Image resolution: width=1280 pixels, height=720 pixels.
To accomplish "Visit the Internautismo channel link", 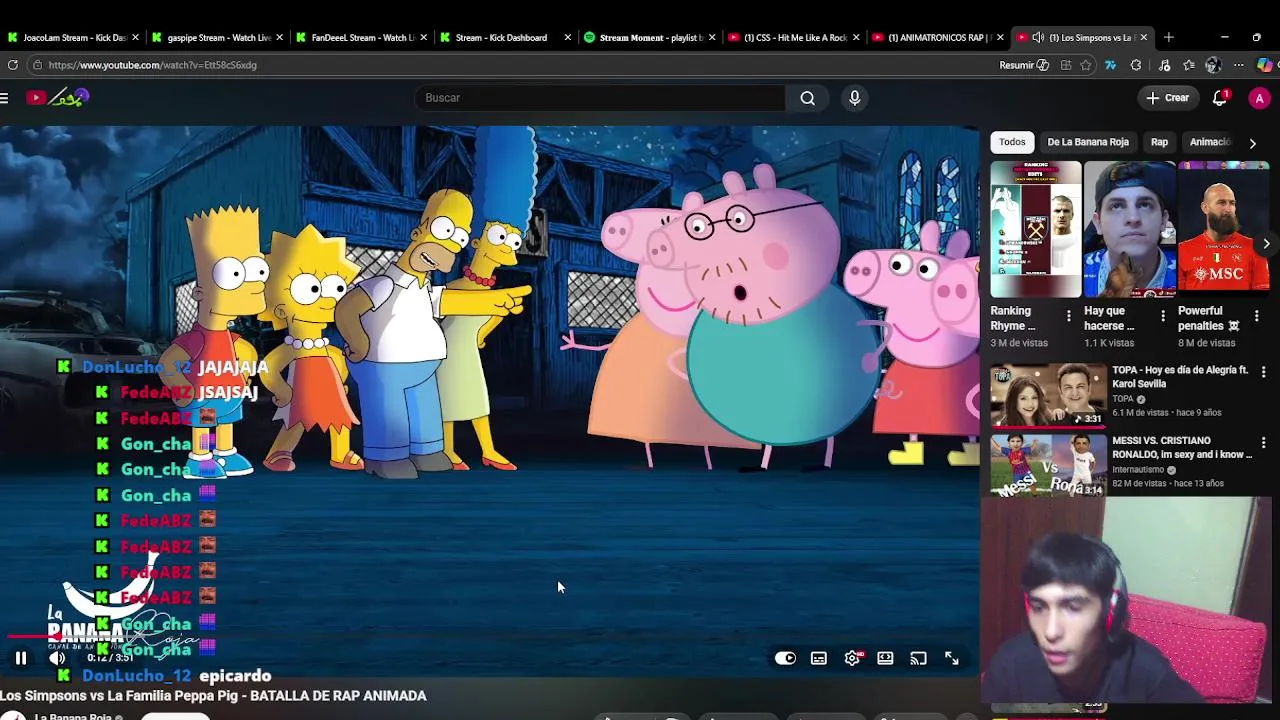I will click(x=1138, y=469).
